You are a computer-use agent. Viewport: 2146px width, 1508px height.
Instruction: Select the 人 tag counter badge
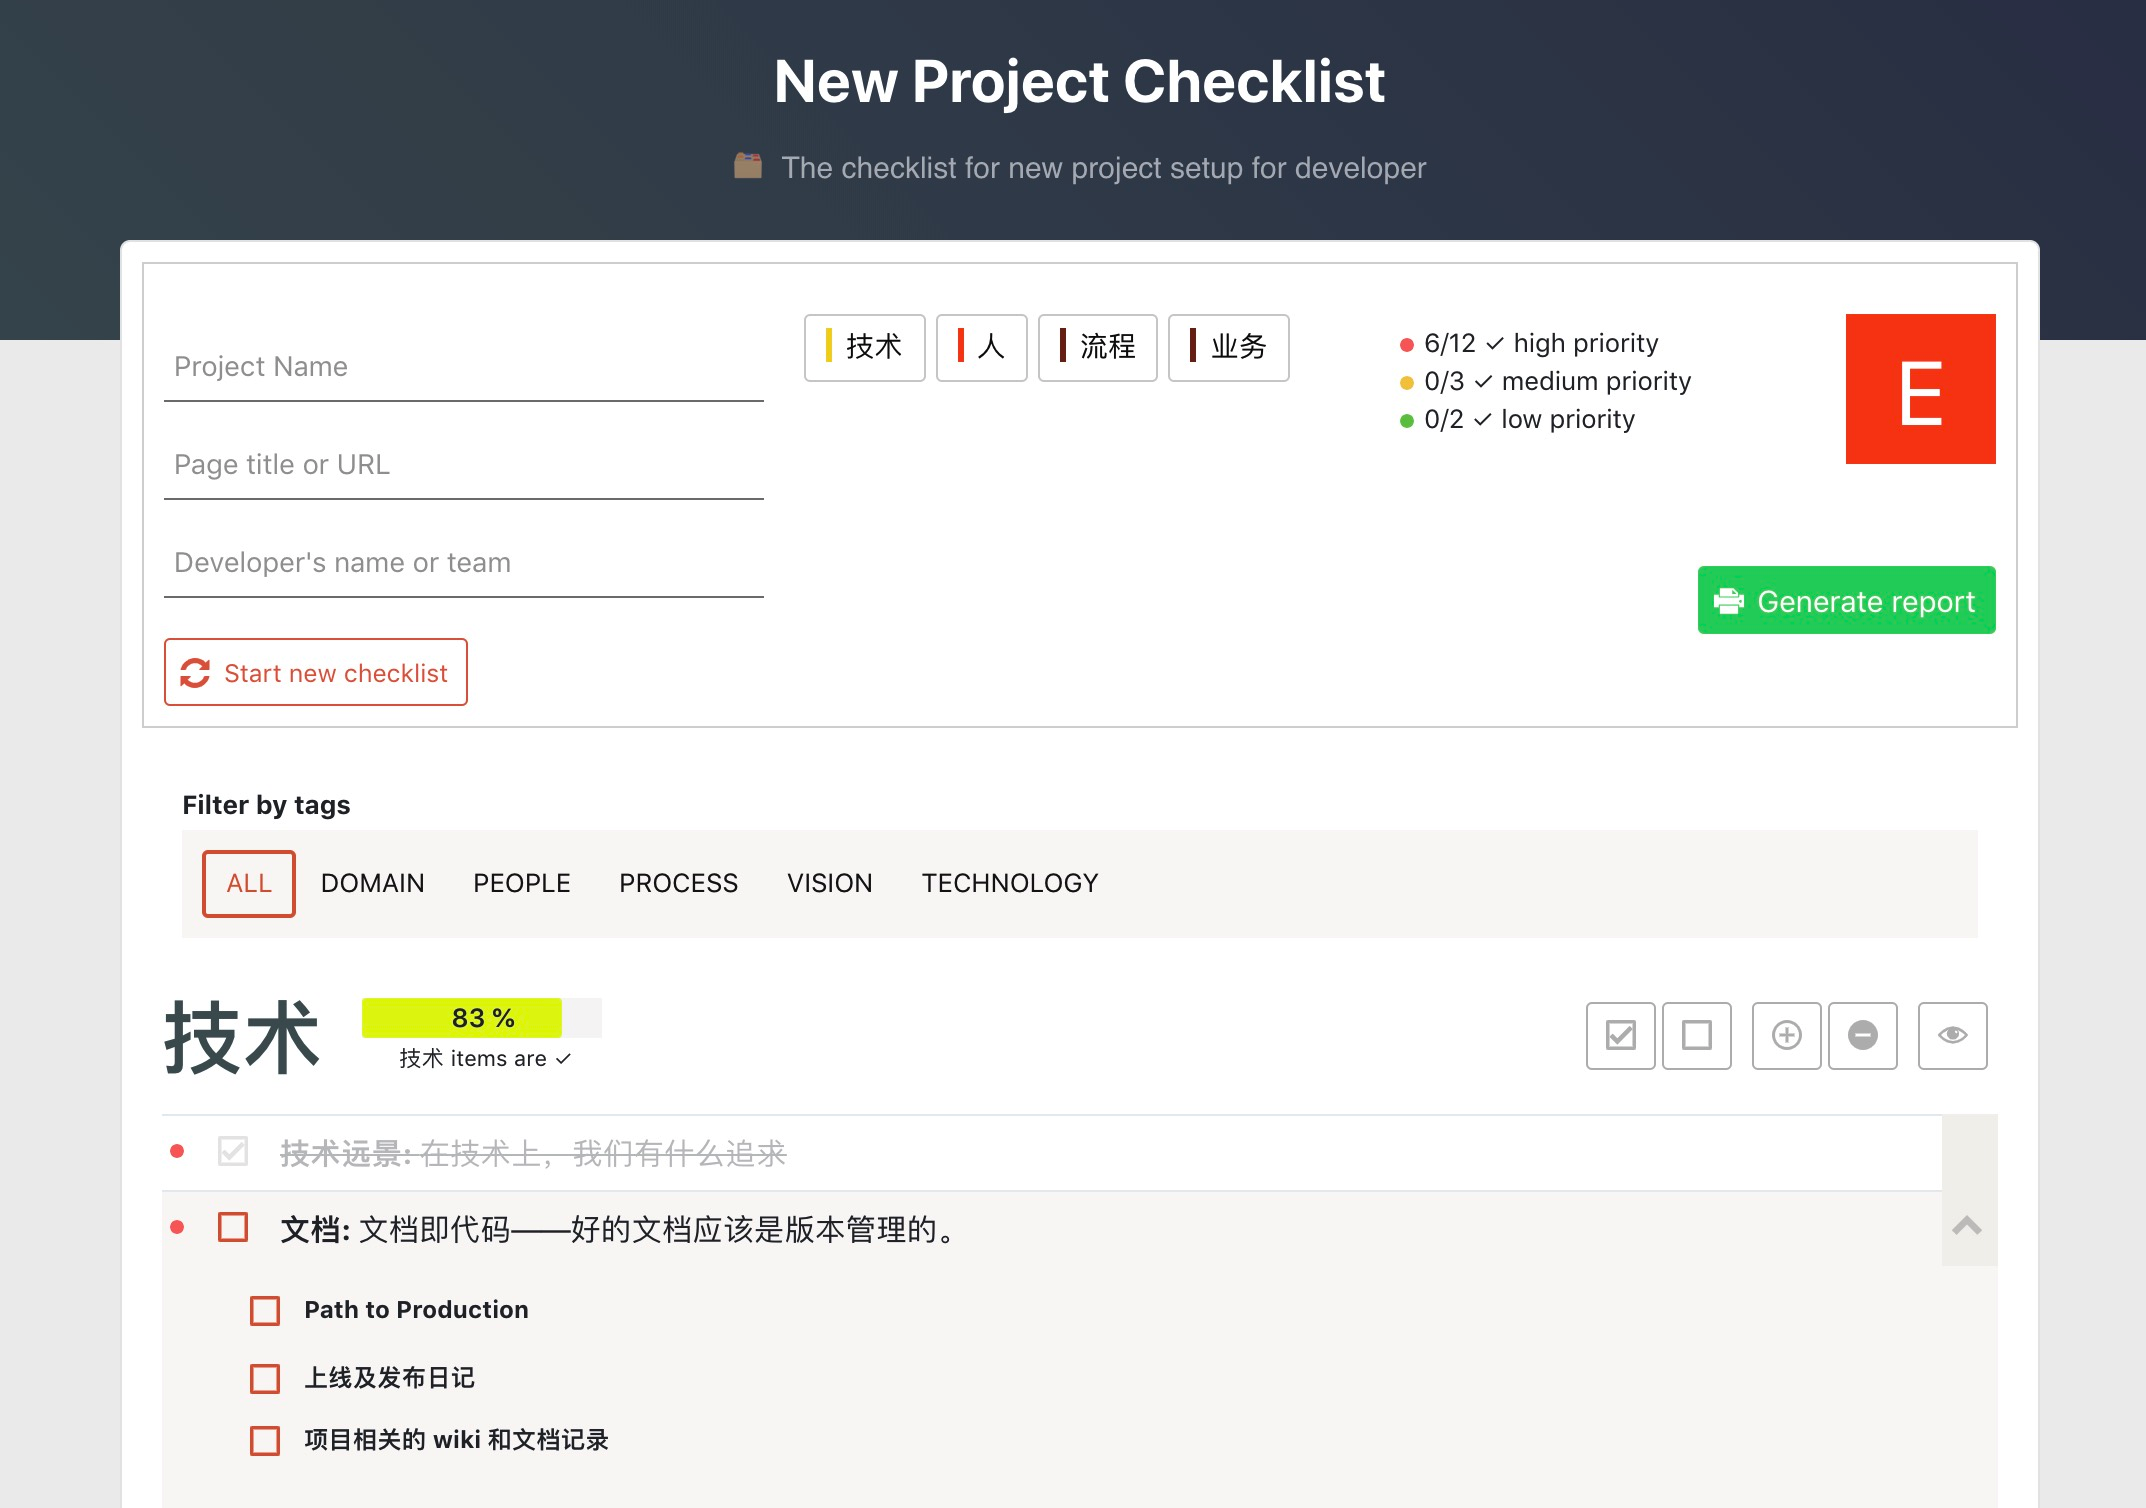[x=981, y=347]
